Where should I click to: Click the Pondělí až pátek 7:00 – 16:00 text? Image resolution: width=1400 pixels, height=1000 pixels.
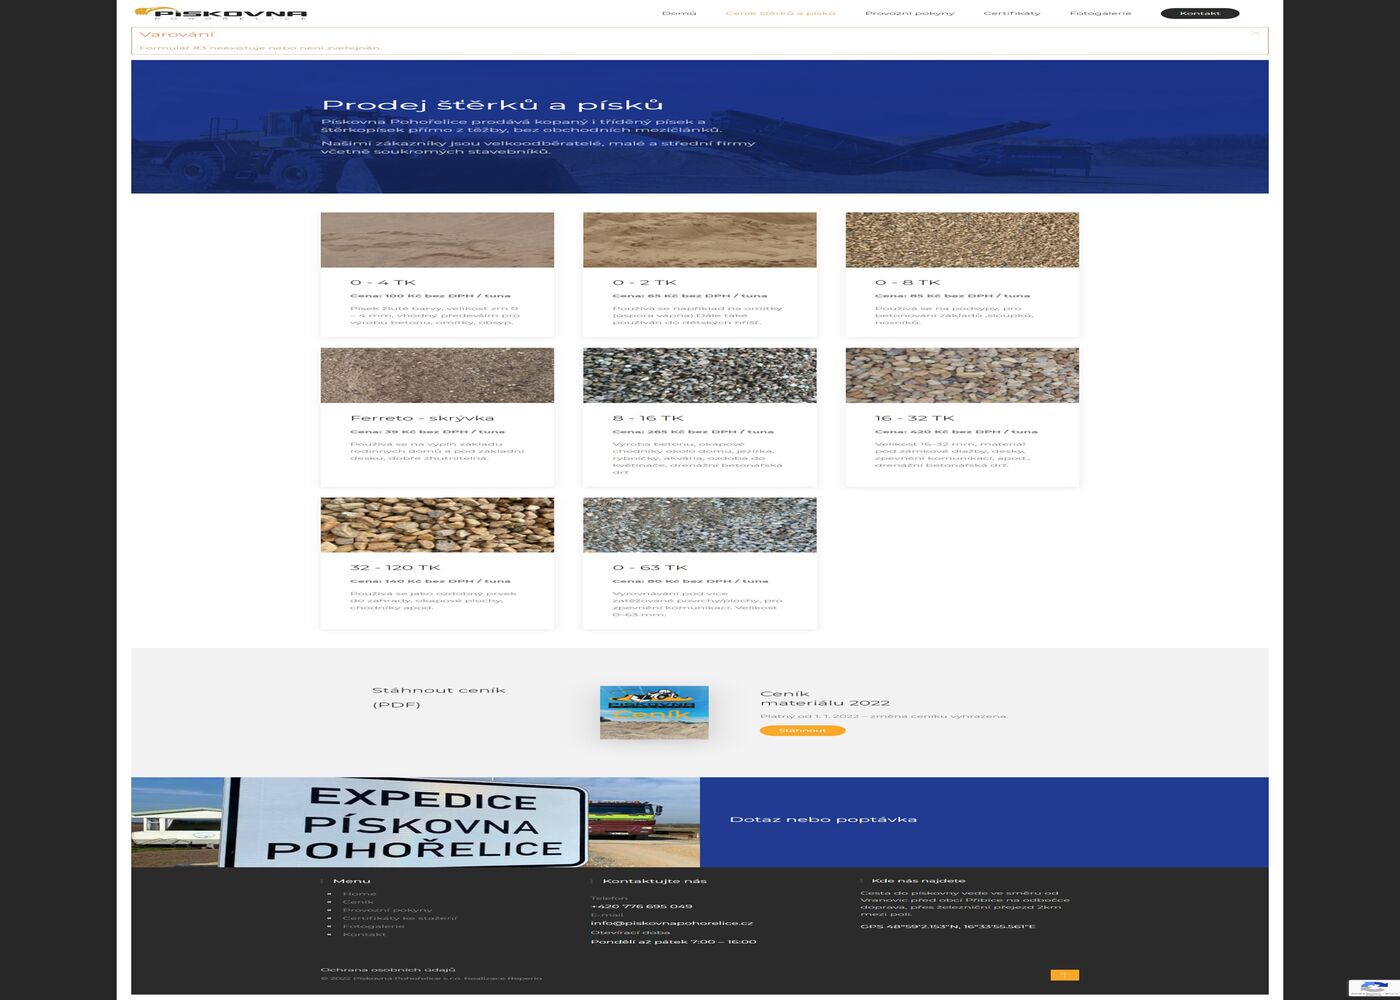click(673, 941)
